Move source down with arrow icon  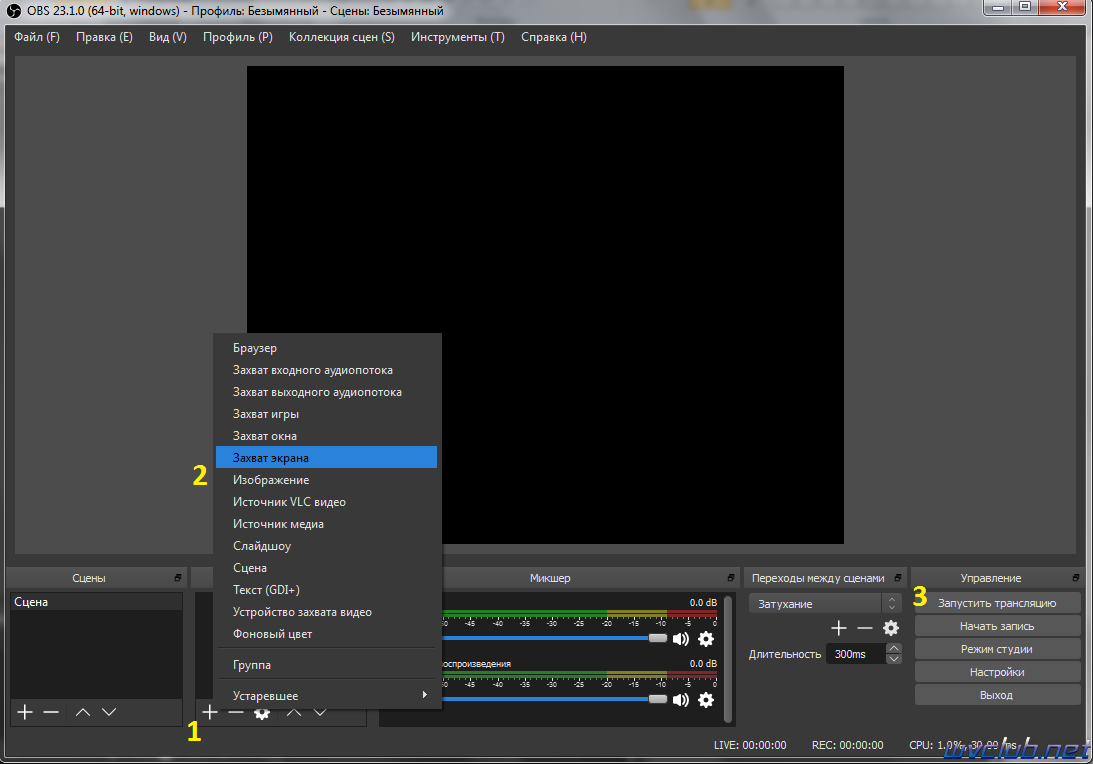tap(320, 712)
